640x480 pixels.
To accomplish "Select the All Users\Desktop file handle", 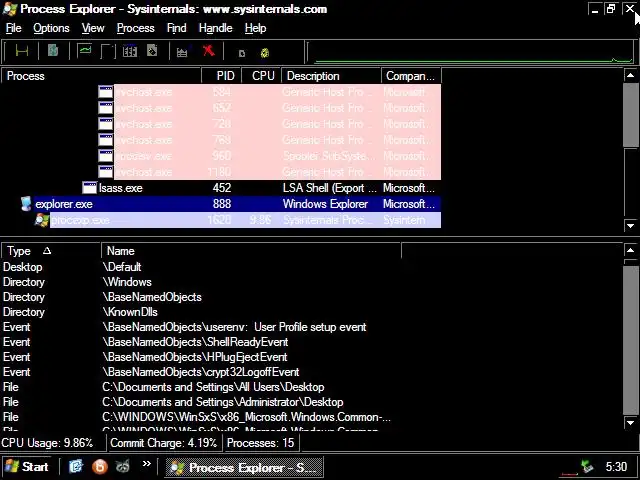I will [x=200, y=387].
